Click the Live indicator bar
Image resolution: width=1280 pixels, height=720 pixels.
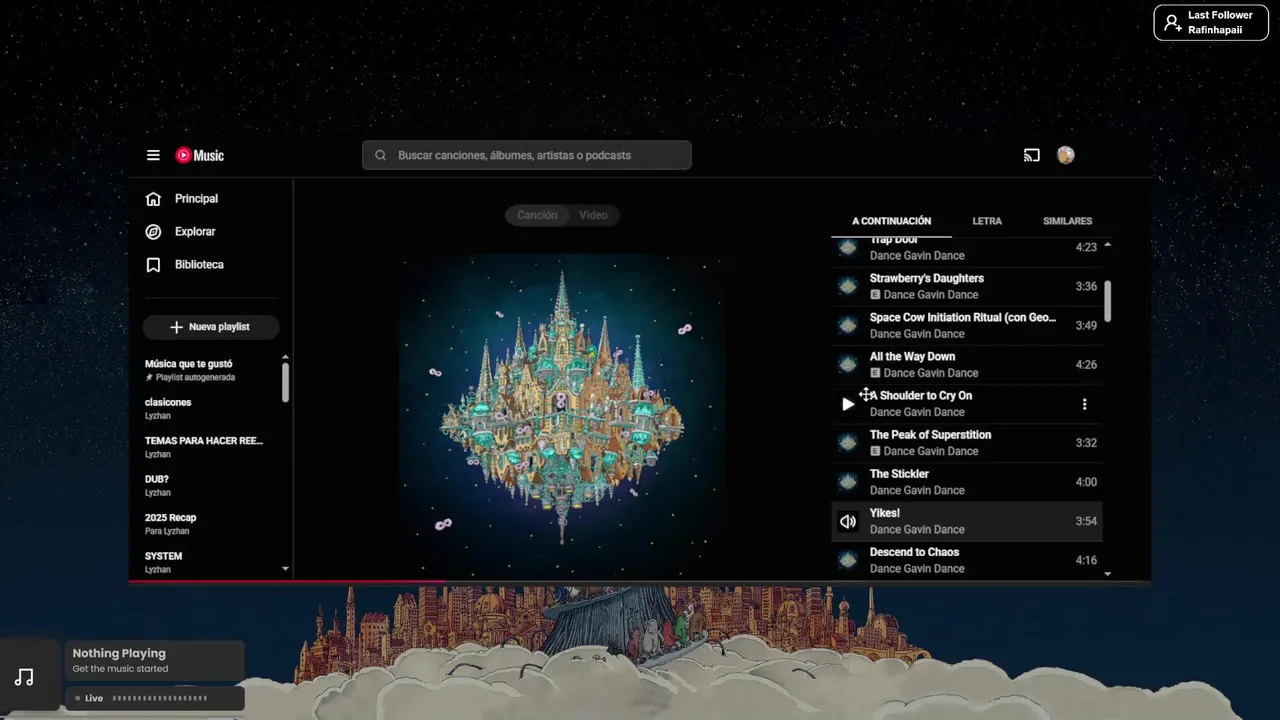click(x=155, y=698)
